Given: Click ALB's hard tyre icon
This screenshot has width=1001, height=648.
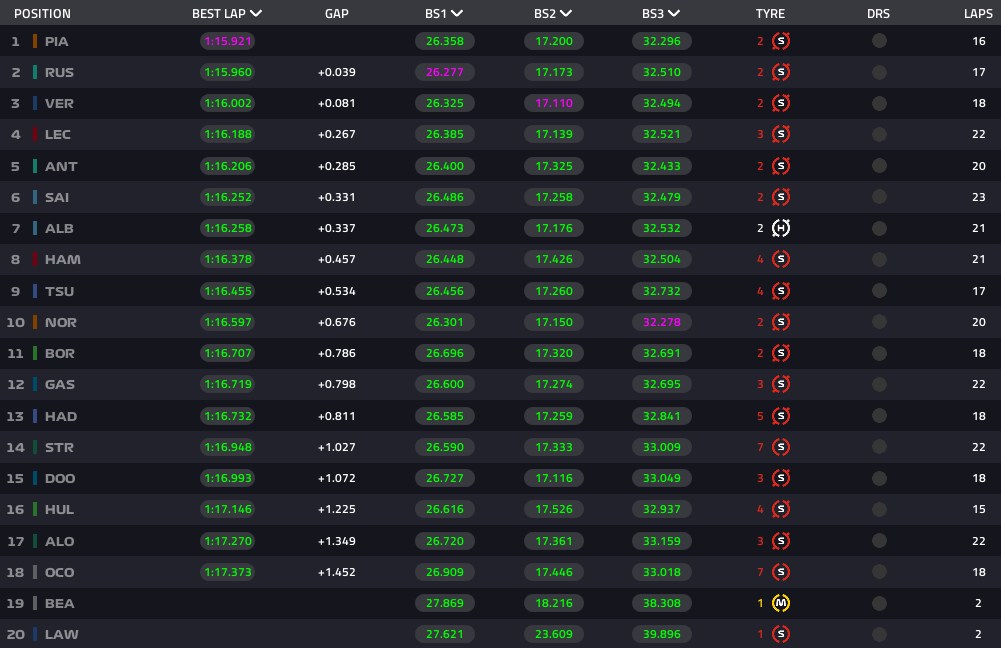Looking at the screenshot, I should (x=781, y=228).
